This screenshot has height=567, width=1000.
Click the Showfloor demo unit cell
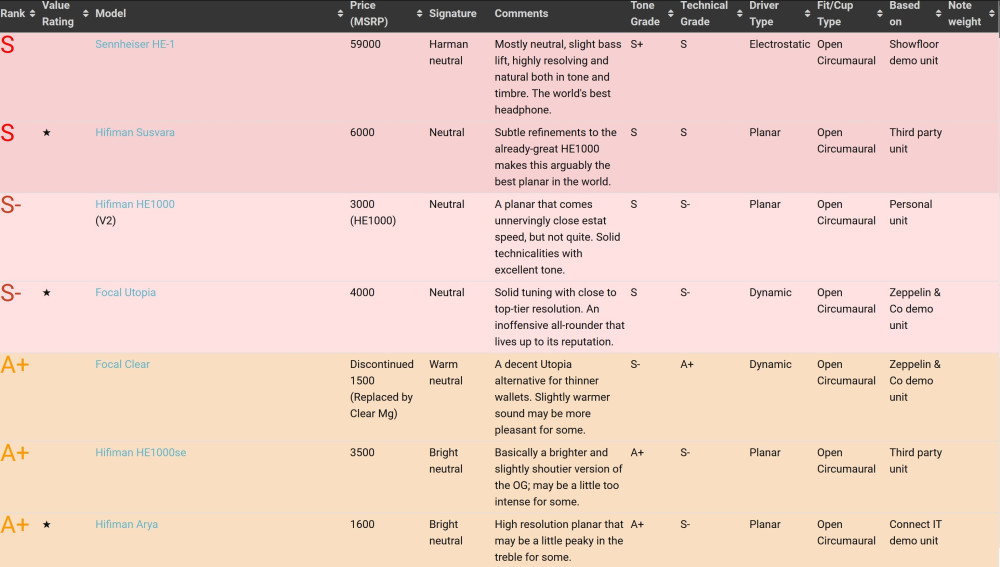coord(914,52)
